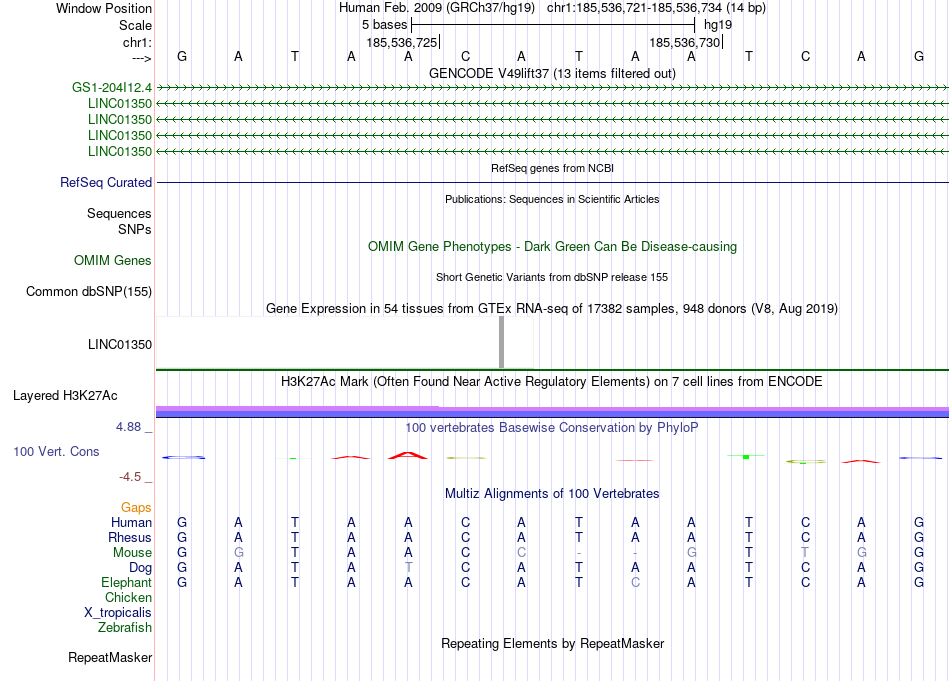Click the Human species row label

(131, 522)
